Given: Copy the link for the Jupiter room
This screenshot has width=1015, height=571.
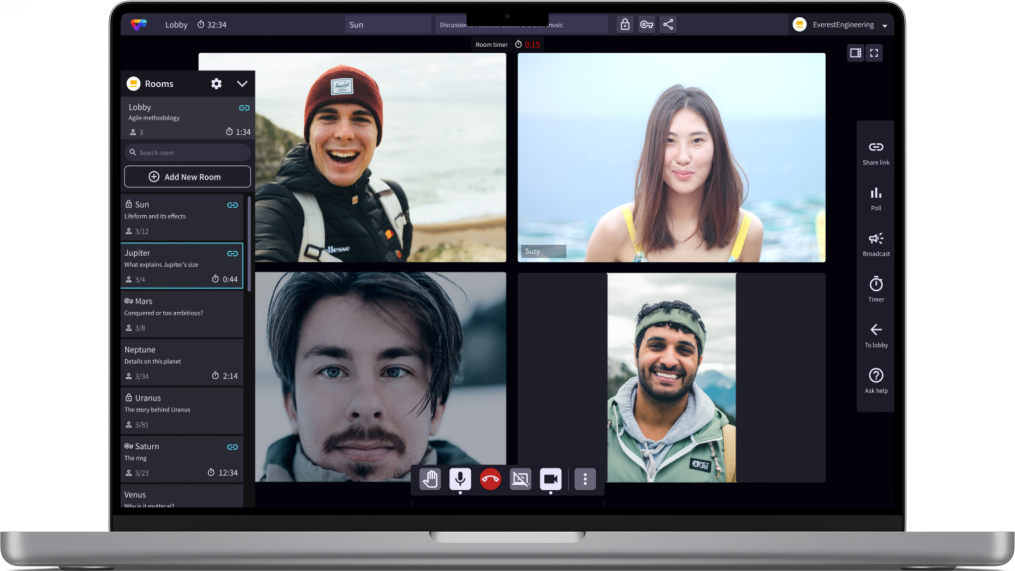Looking at the screenshot, I should [232, 254].
